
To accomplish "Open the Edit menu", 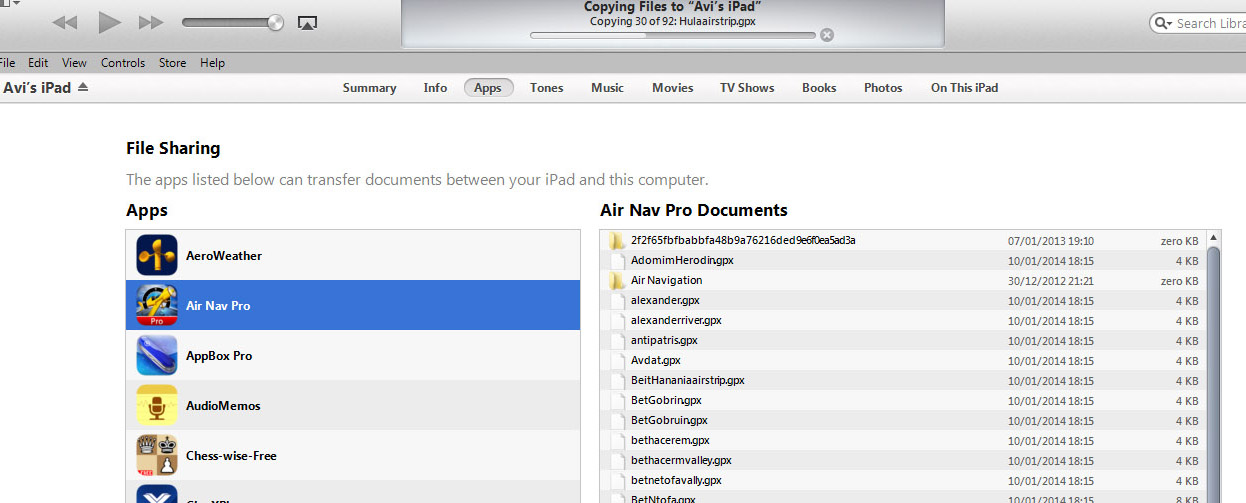I will pos(38,62).
